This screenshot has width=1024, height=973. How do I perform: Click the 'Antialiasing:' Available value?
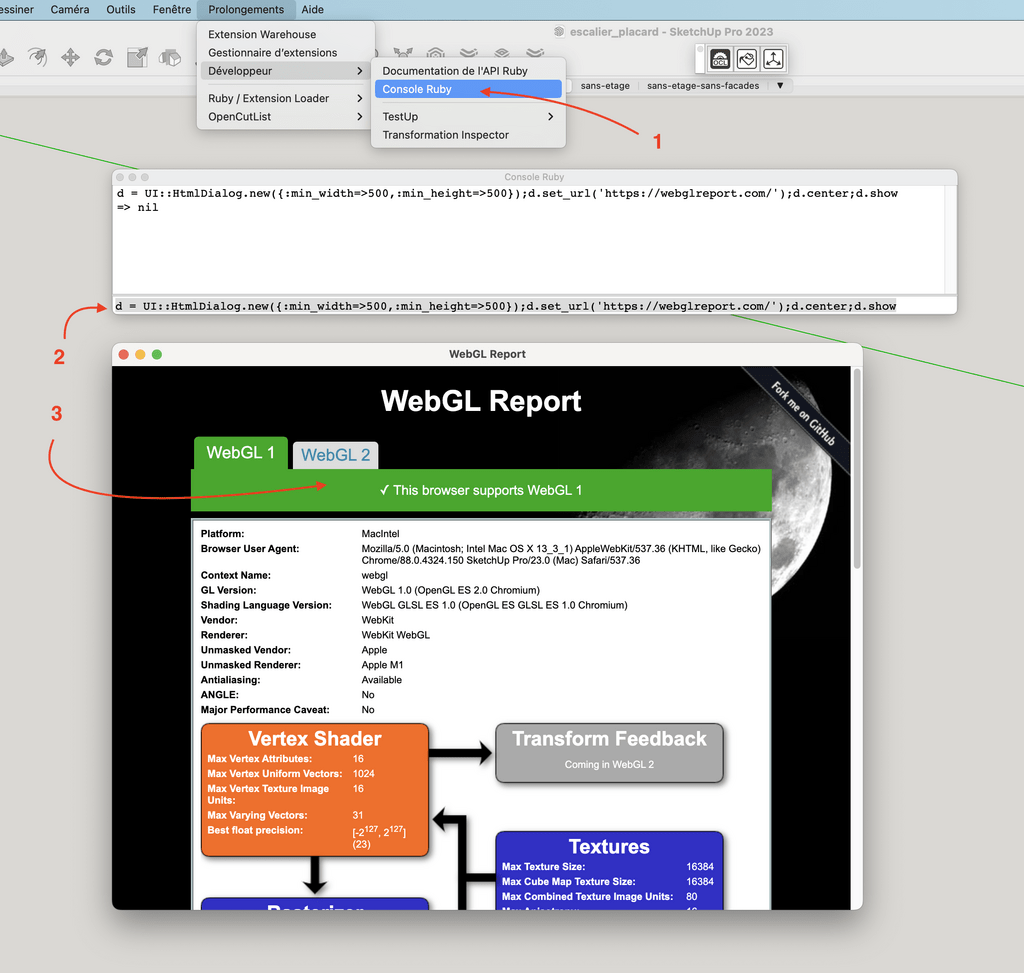click(x=382, y=680)
